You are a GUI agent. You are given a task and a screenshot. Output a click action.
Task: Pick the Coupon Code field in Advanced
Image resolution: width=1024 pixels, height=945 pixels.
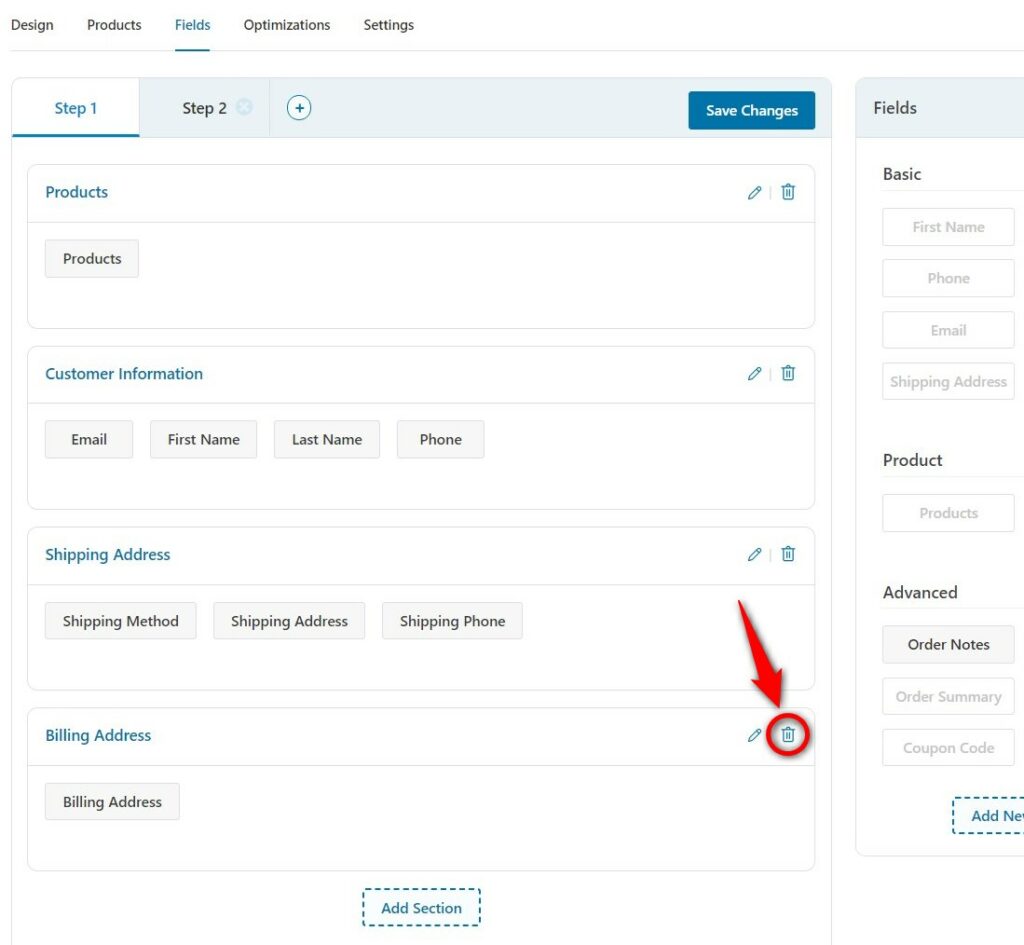[948, 748]
